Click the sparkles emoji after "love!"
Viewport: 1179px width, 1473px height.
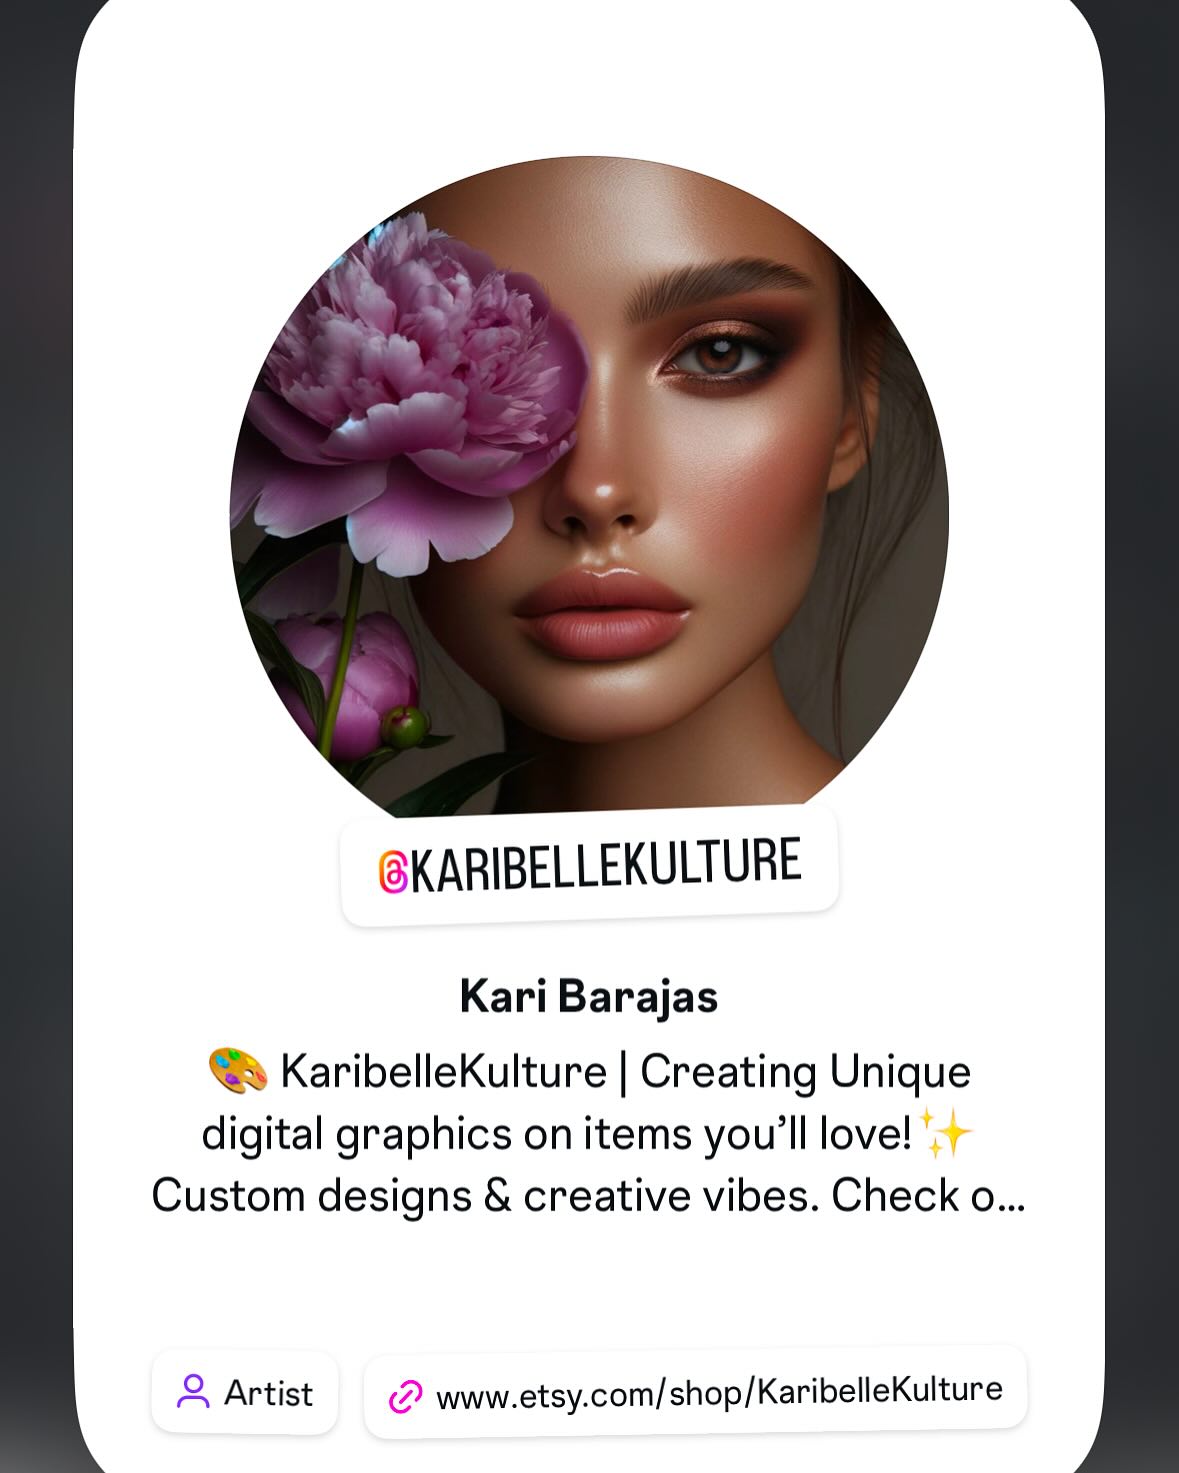pyautogui.click(x=946, y=1133)
